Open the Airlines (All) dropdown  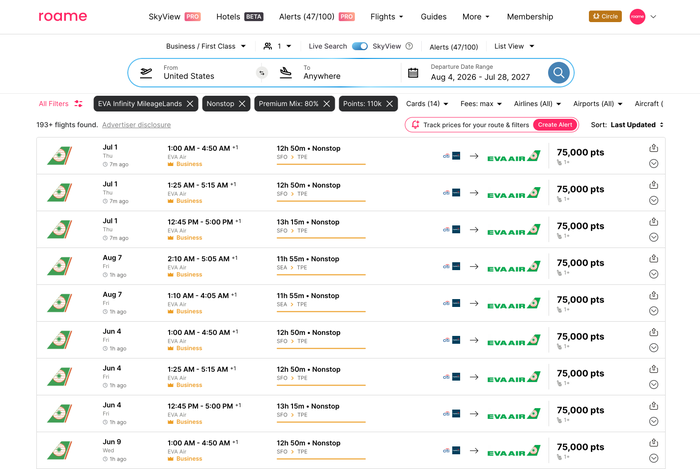pos(537,104)
